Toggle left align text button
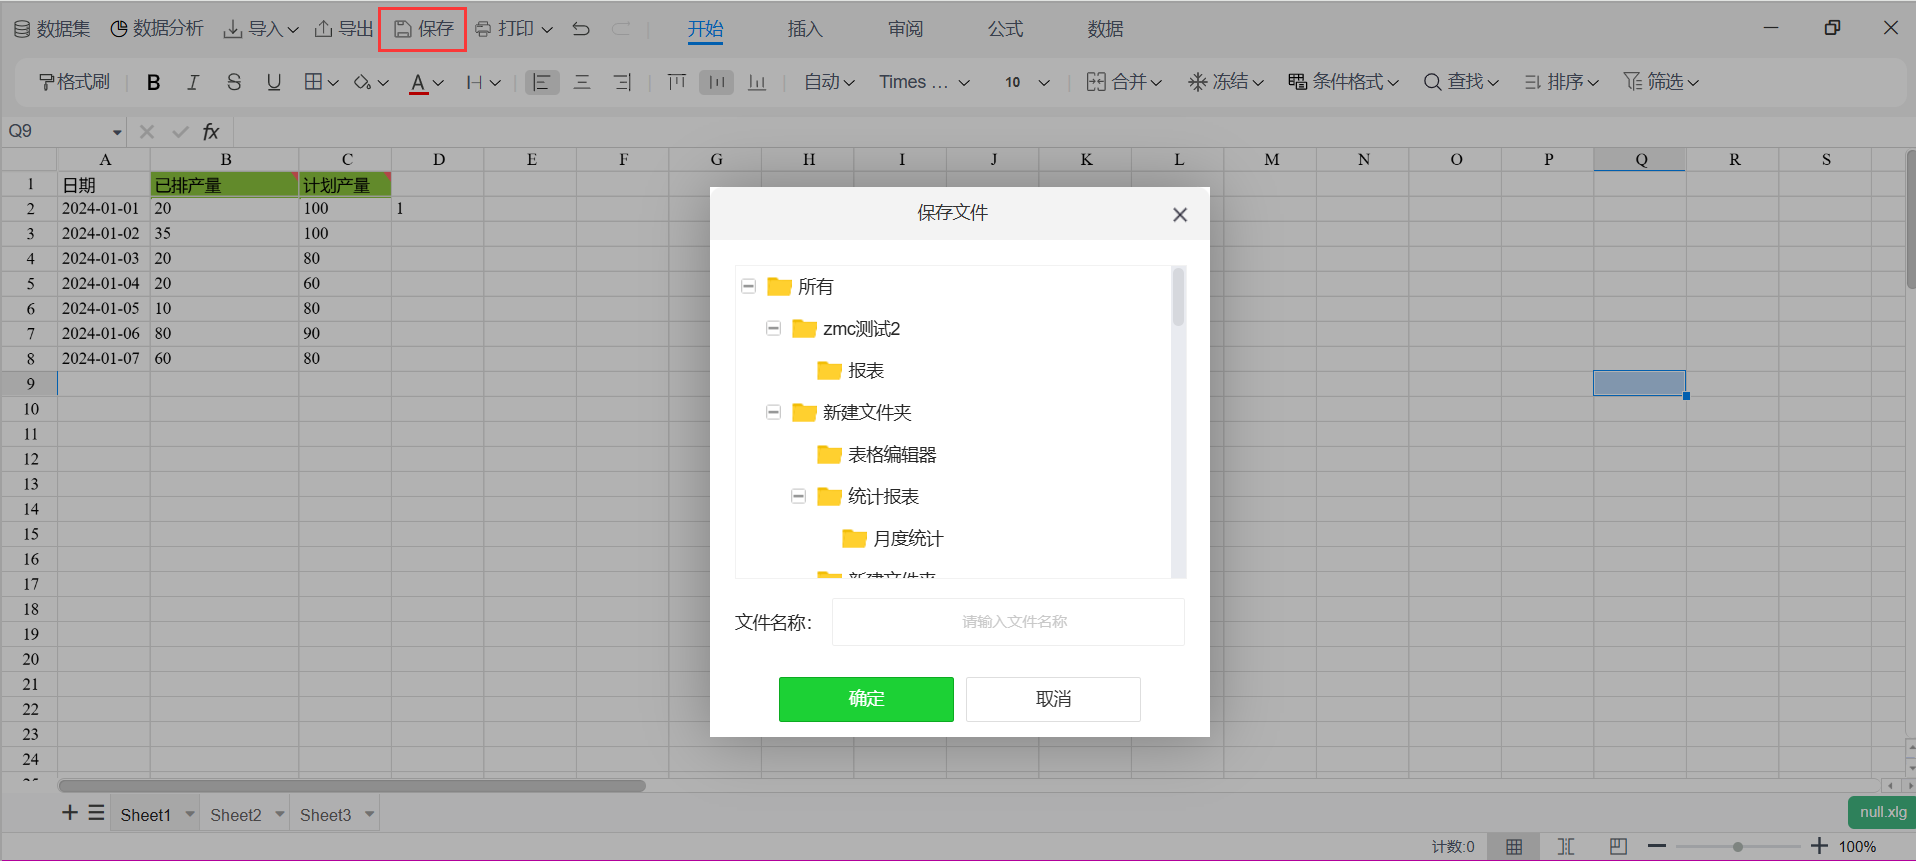 [542, 82]
